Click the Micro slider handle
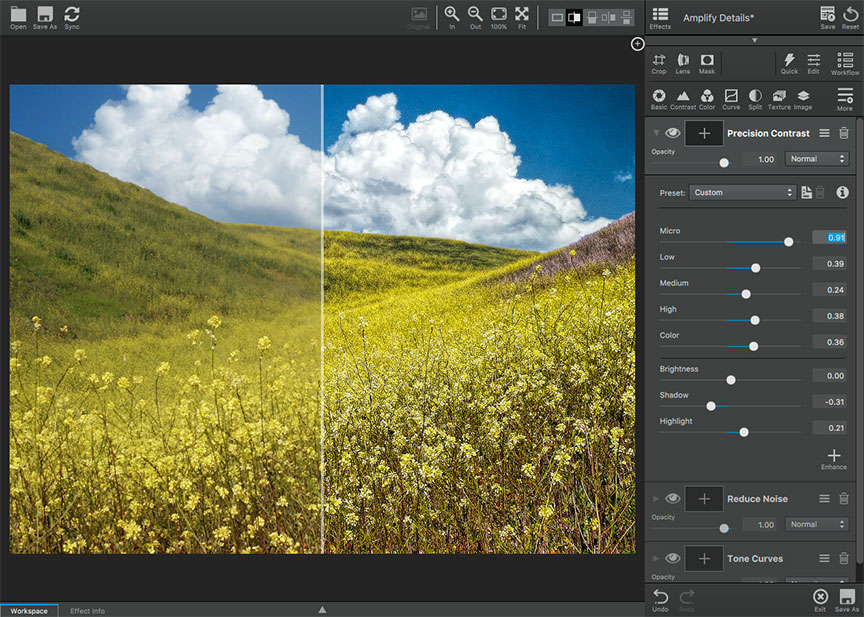 pyautogui.click(x=789, y=242)
